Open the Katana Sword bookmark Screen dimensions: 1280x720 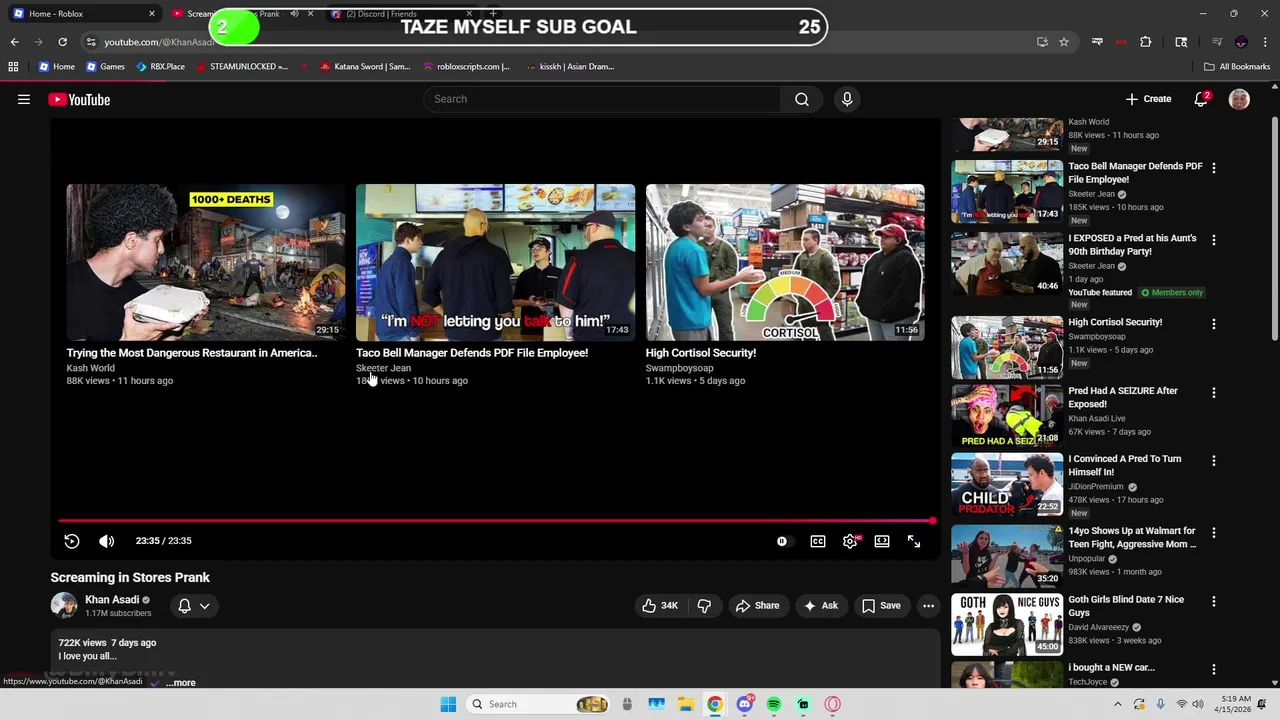click(x=365, y=67)
